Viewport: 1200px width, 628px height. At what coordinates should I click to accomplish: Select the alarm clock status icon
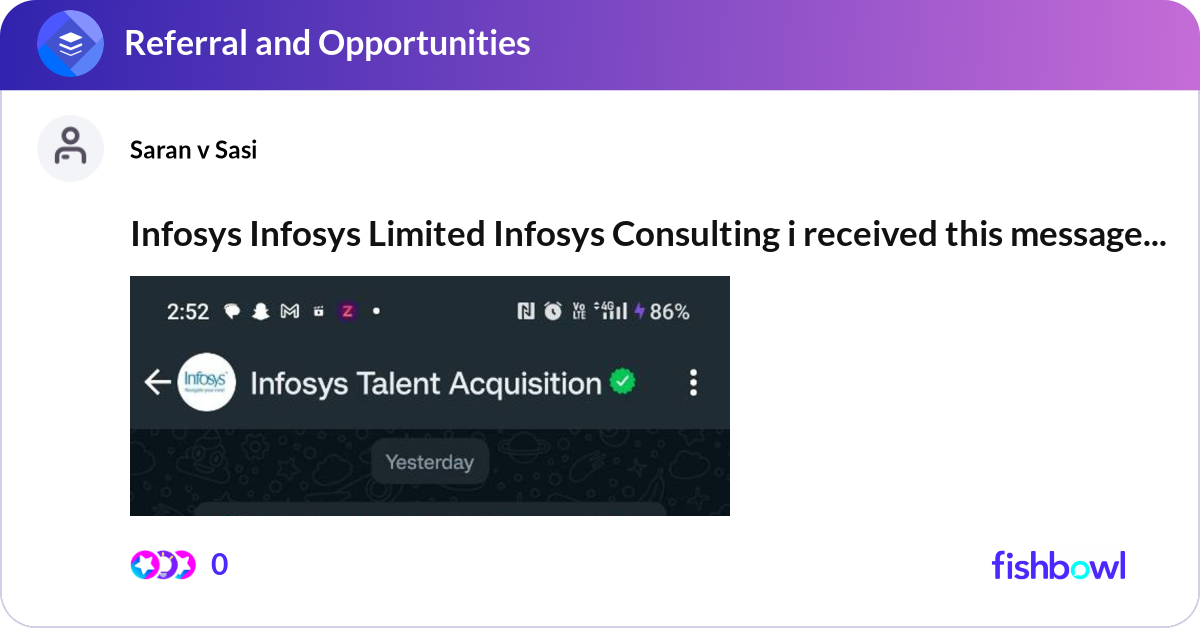(x=554, y=311)
